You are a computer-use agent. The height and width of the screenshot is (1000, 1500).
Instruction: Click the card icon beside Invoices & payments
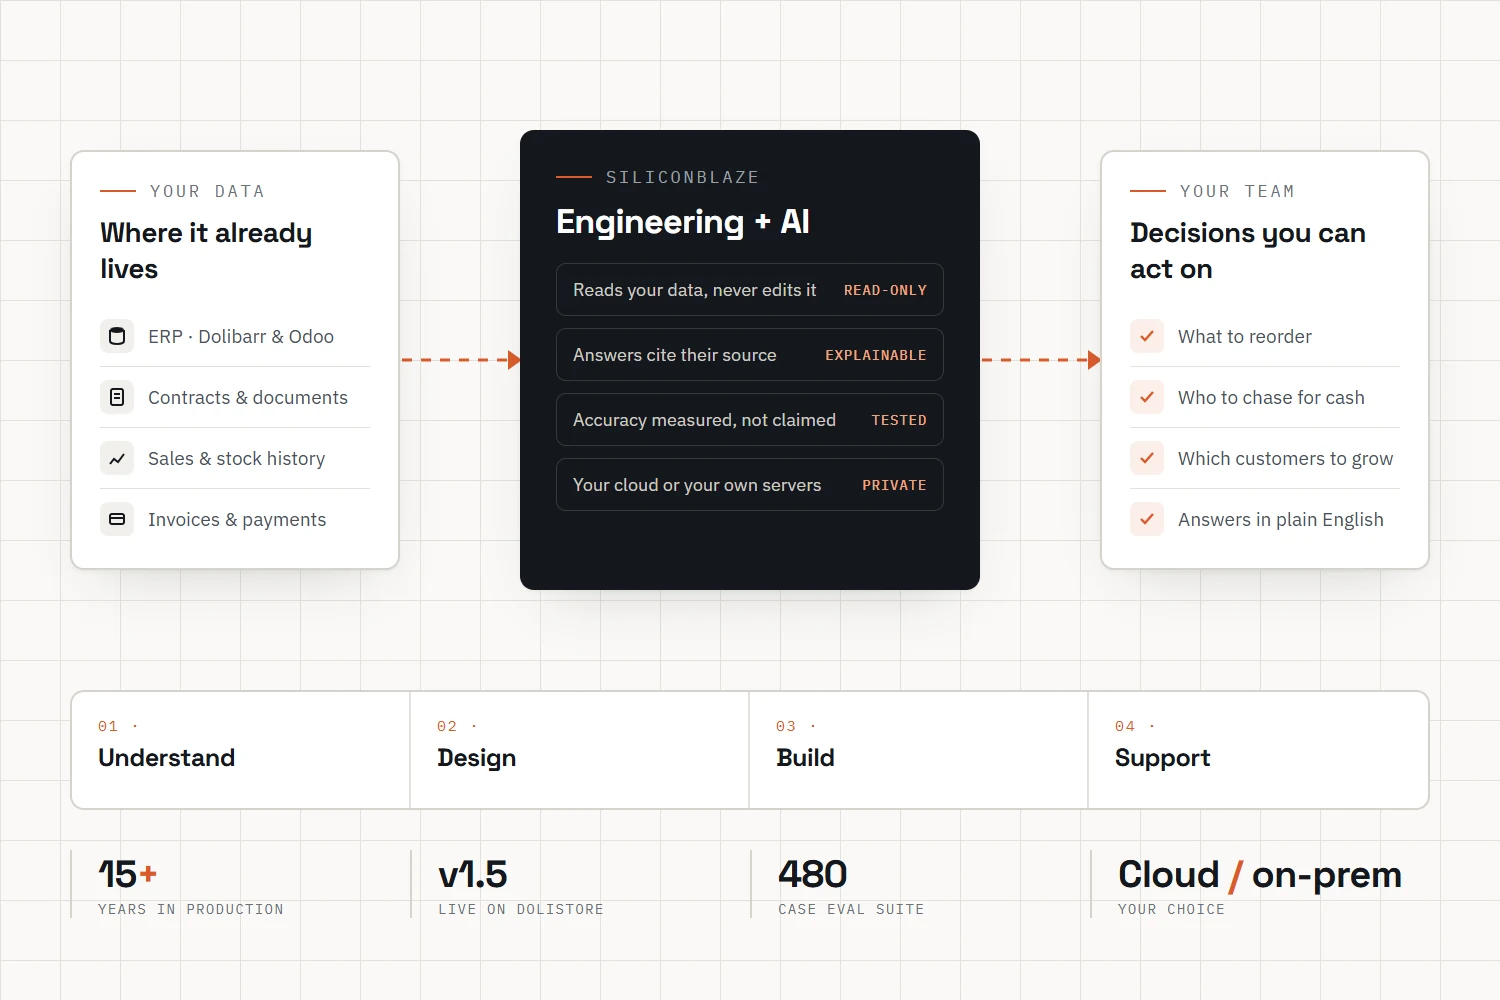(x=117, y=519)
